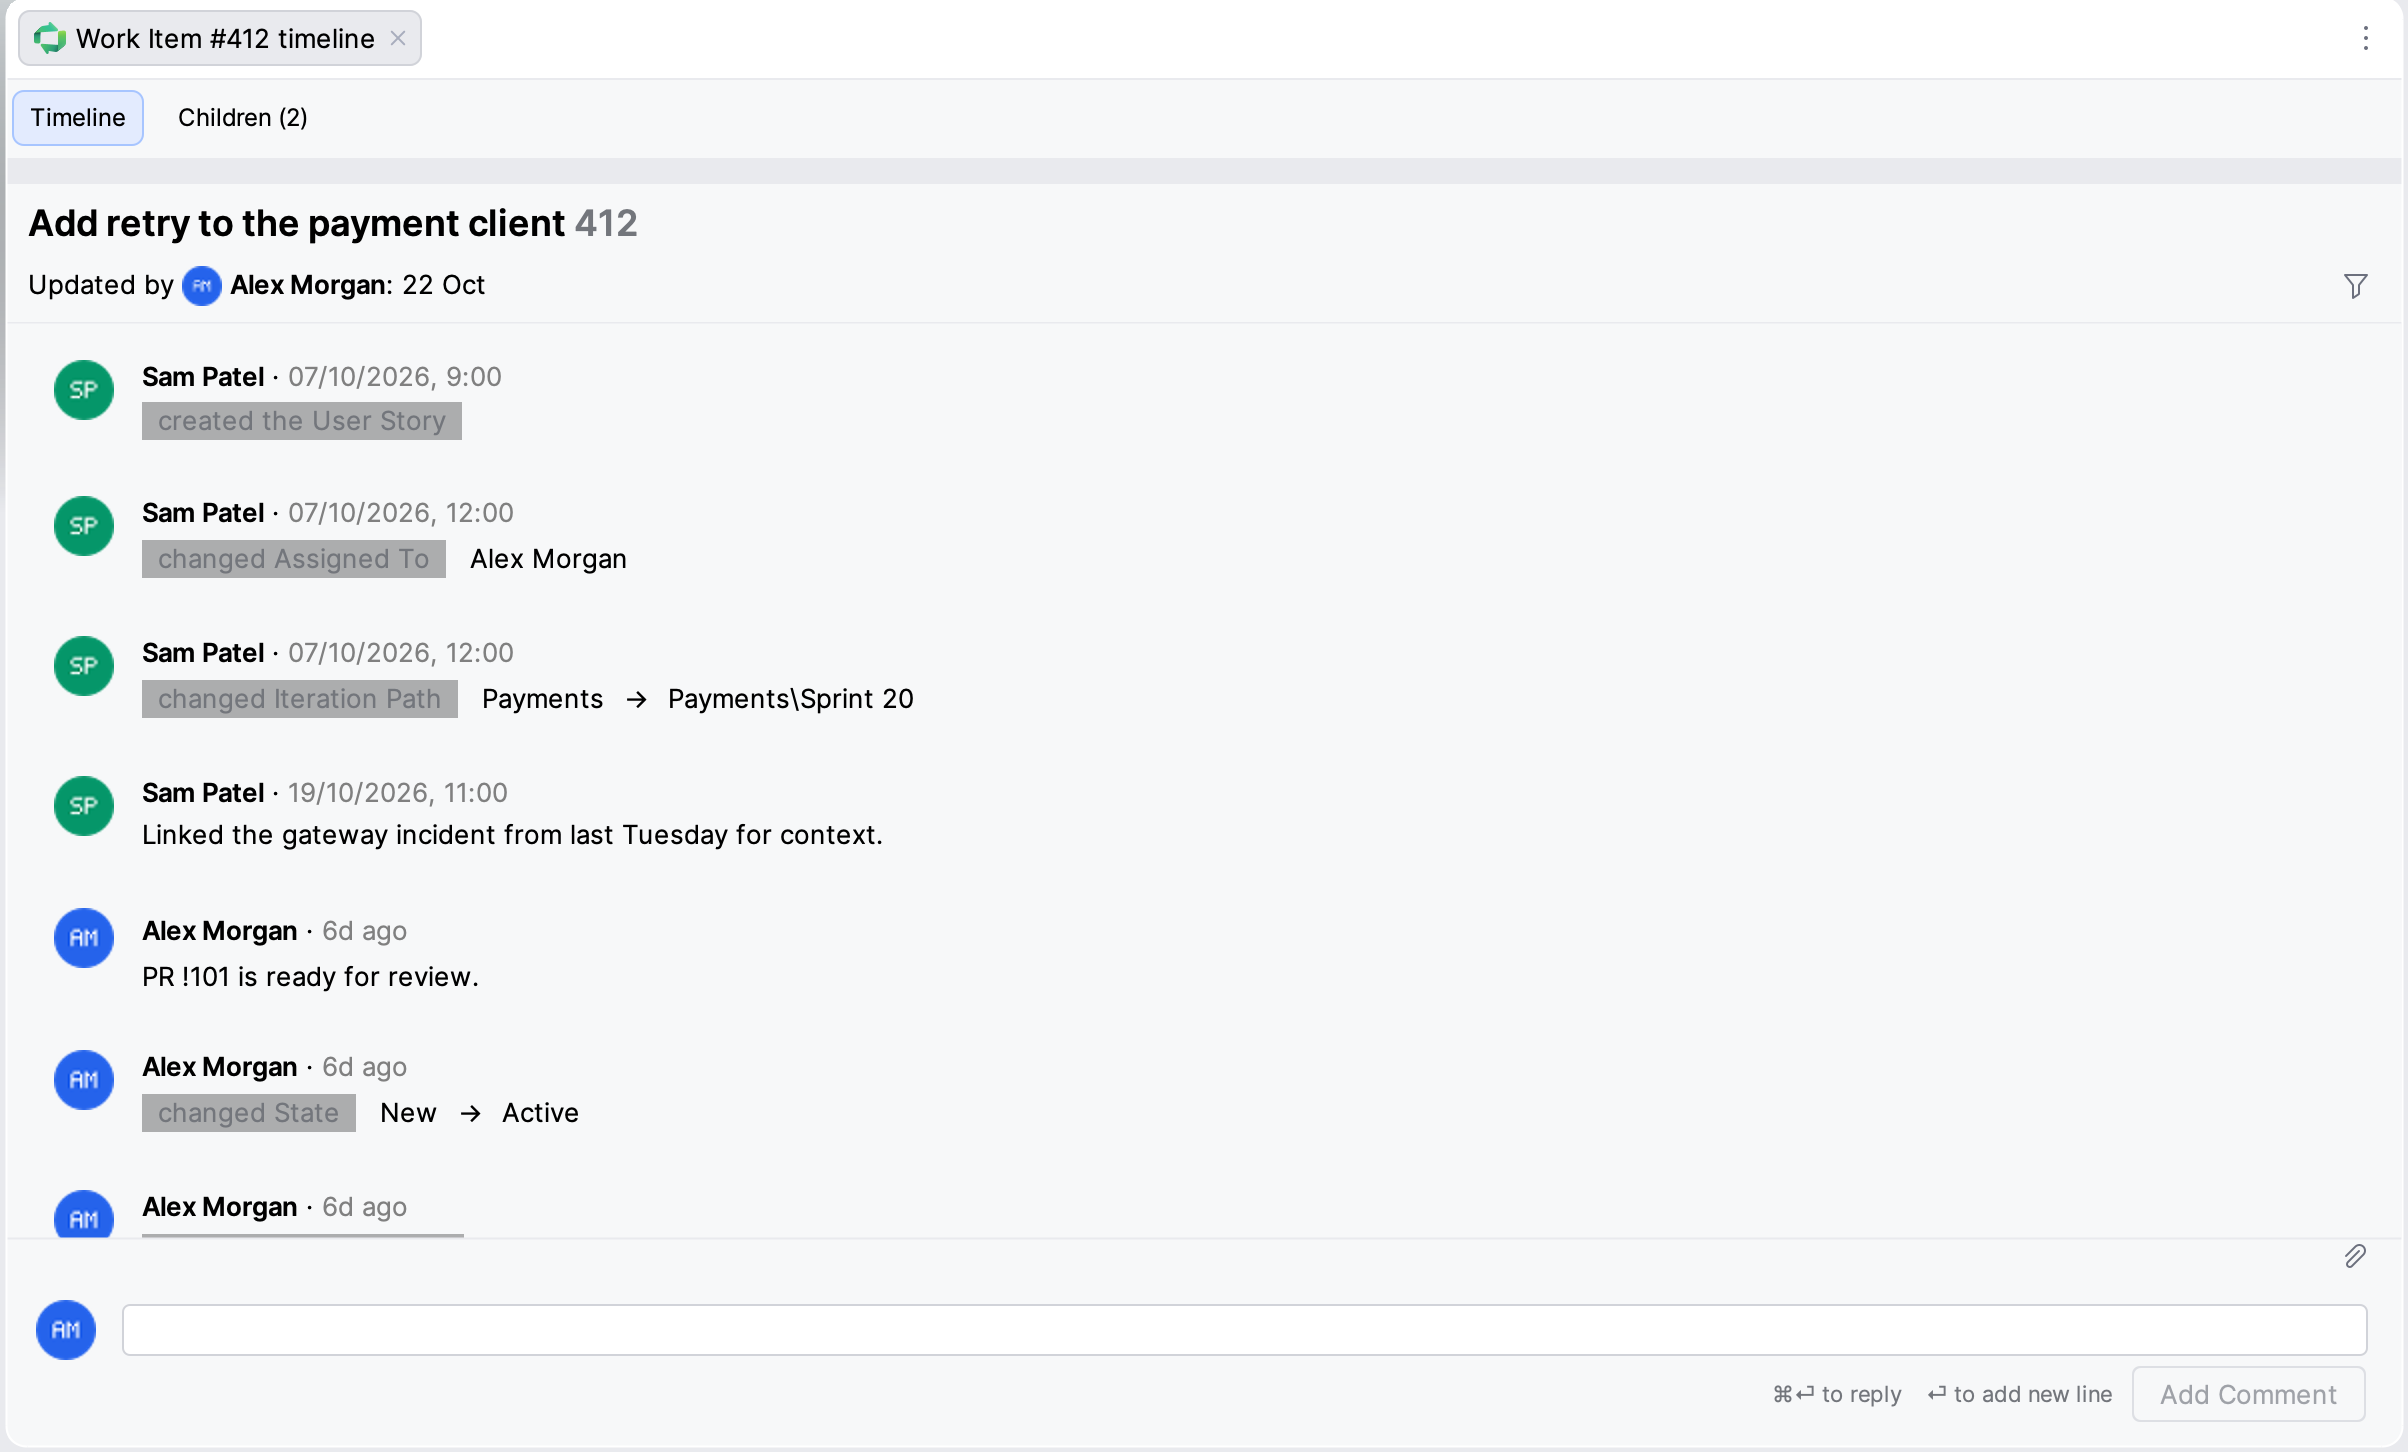Screen dimensions: 2408x1452
Task: Click Alex Morgan avatar on PR !101 comment
Action: 84,938
